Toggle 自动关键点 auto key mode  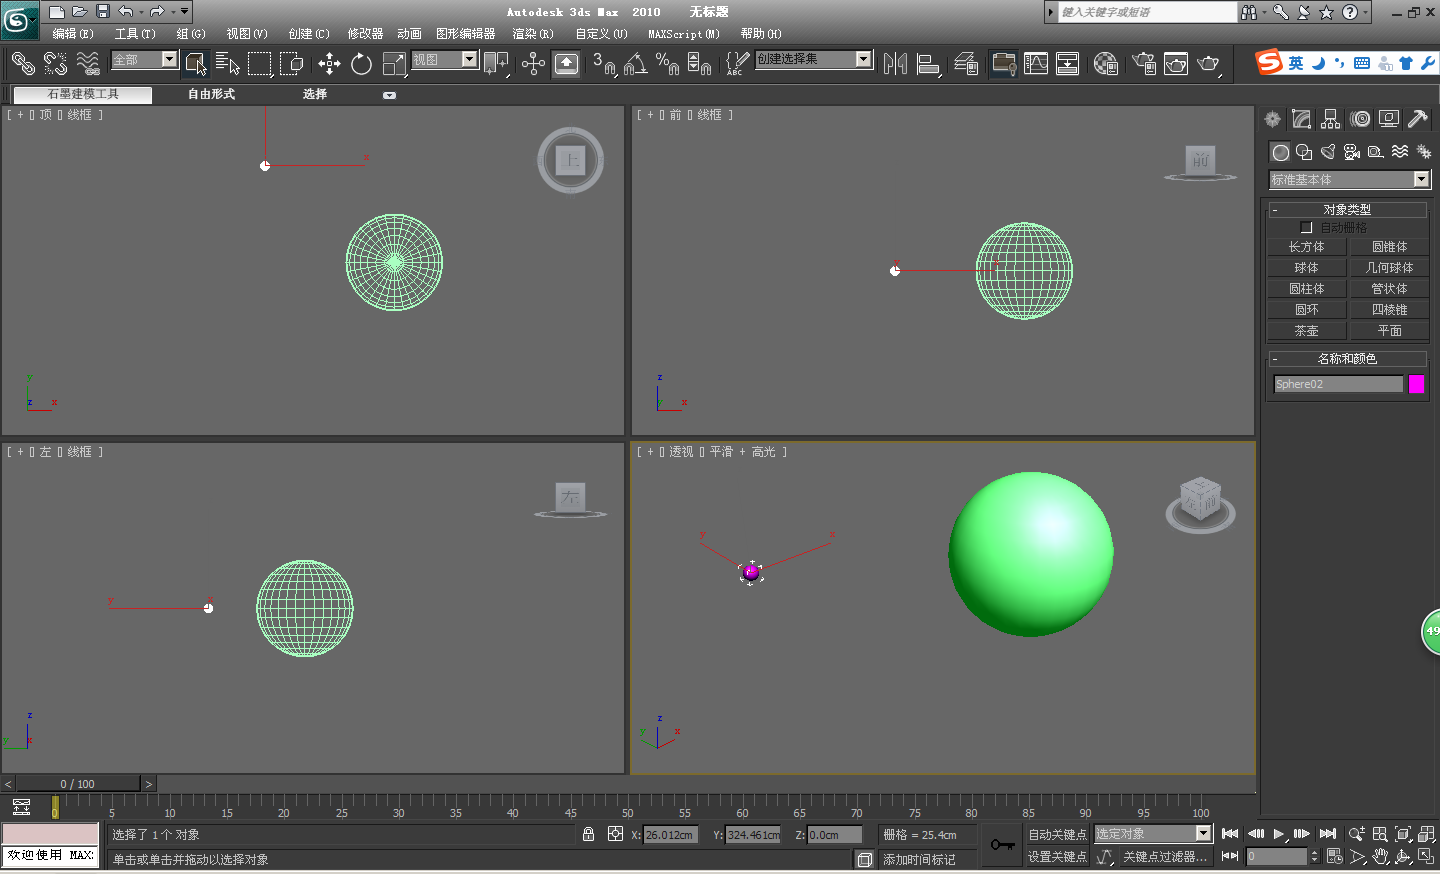[1057, 834]
